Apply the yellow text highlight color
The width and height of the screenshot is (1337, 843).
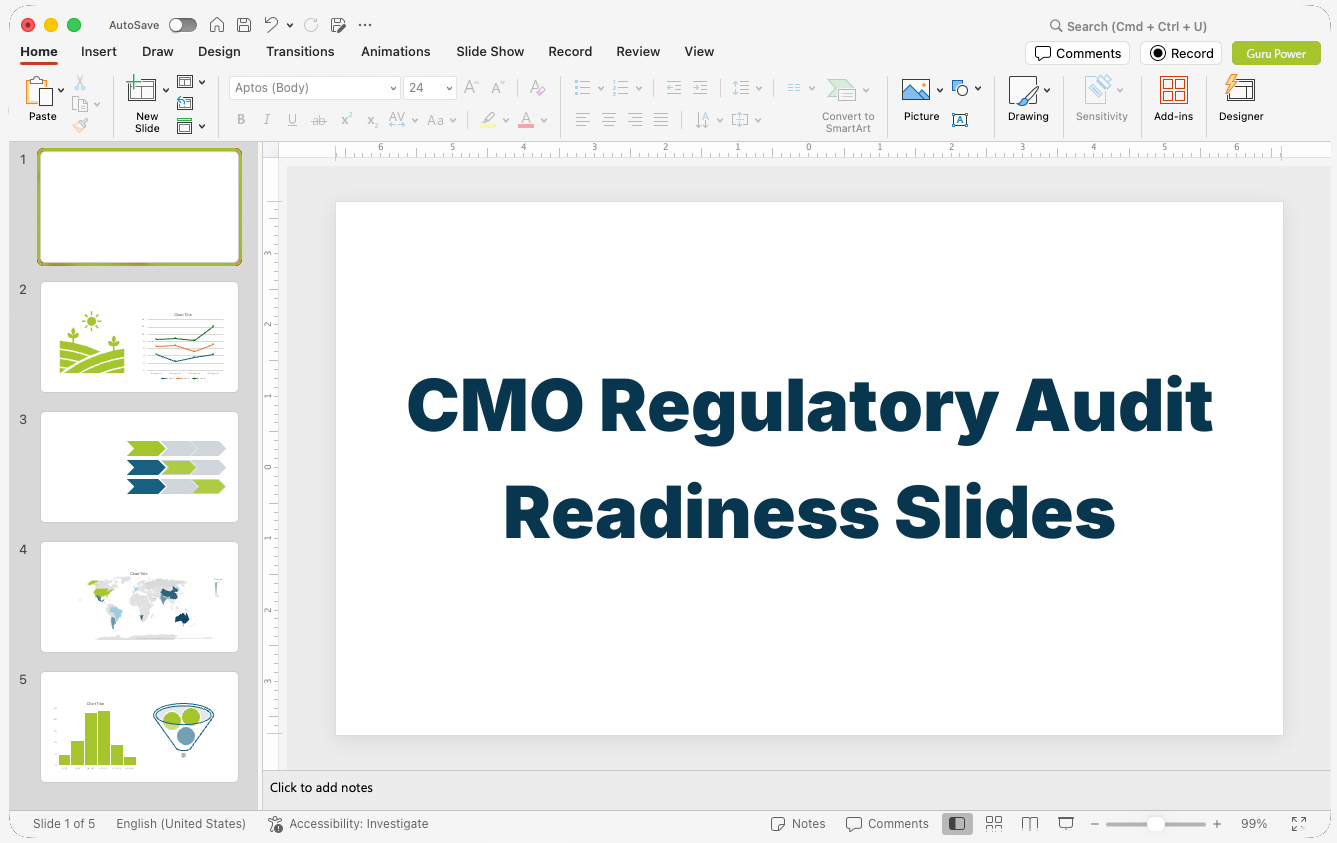point(488,120)
